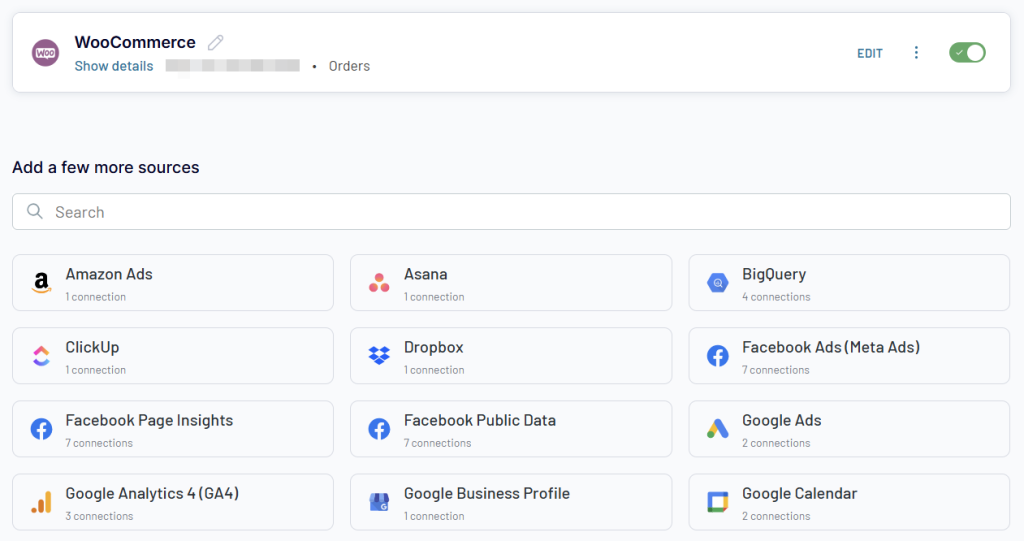Select the Dropbox source title

coord(434,348)
